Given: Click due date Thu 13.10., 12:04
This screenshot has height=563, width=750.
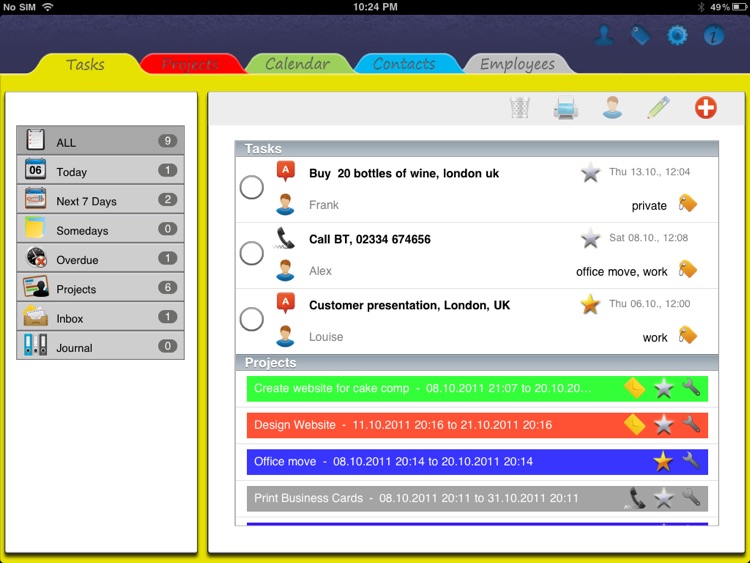Looking at the screenshot, I should pos(650,172).
